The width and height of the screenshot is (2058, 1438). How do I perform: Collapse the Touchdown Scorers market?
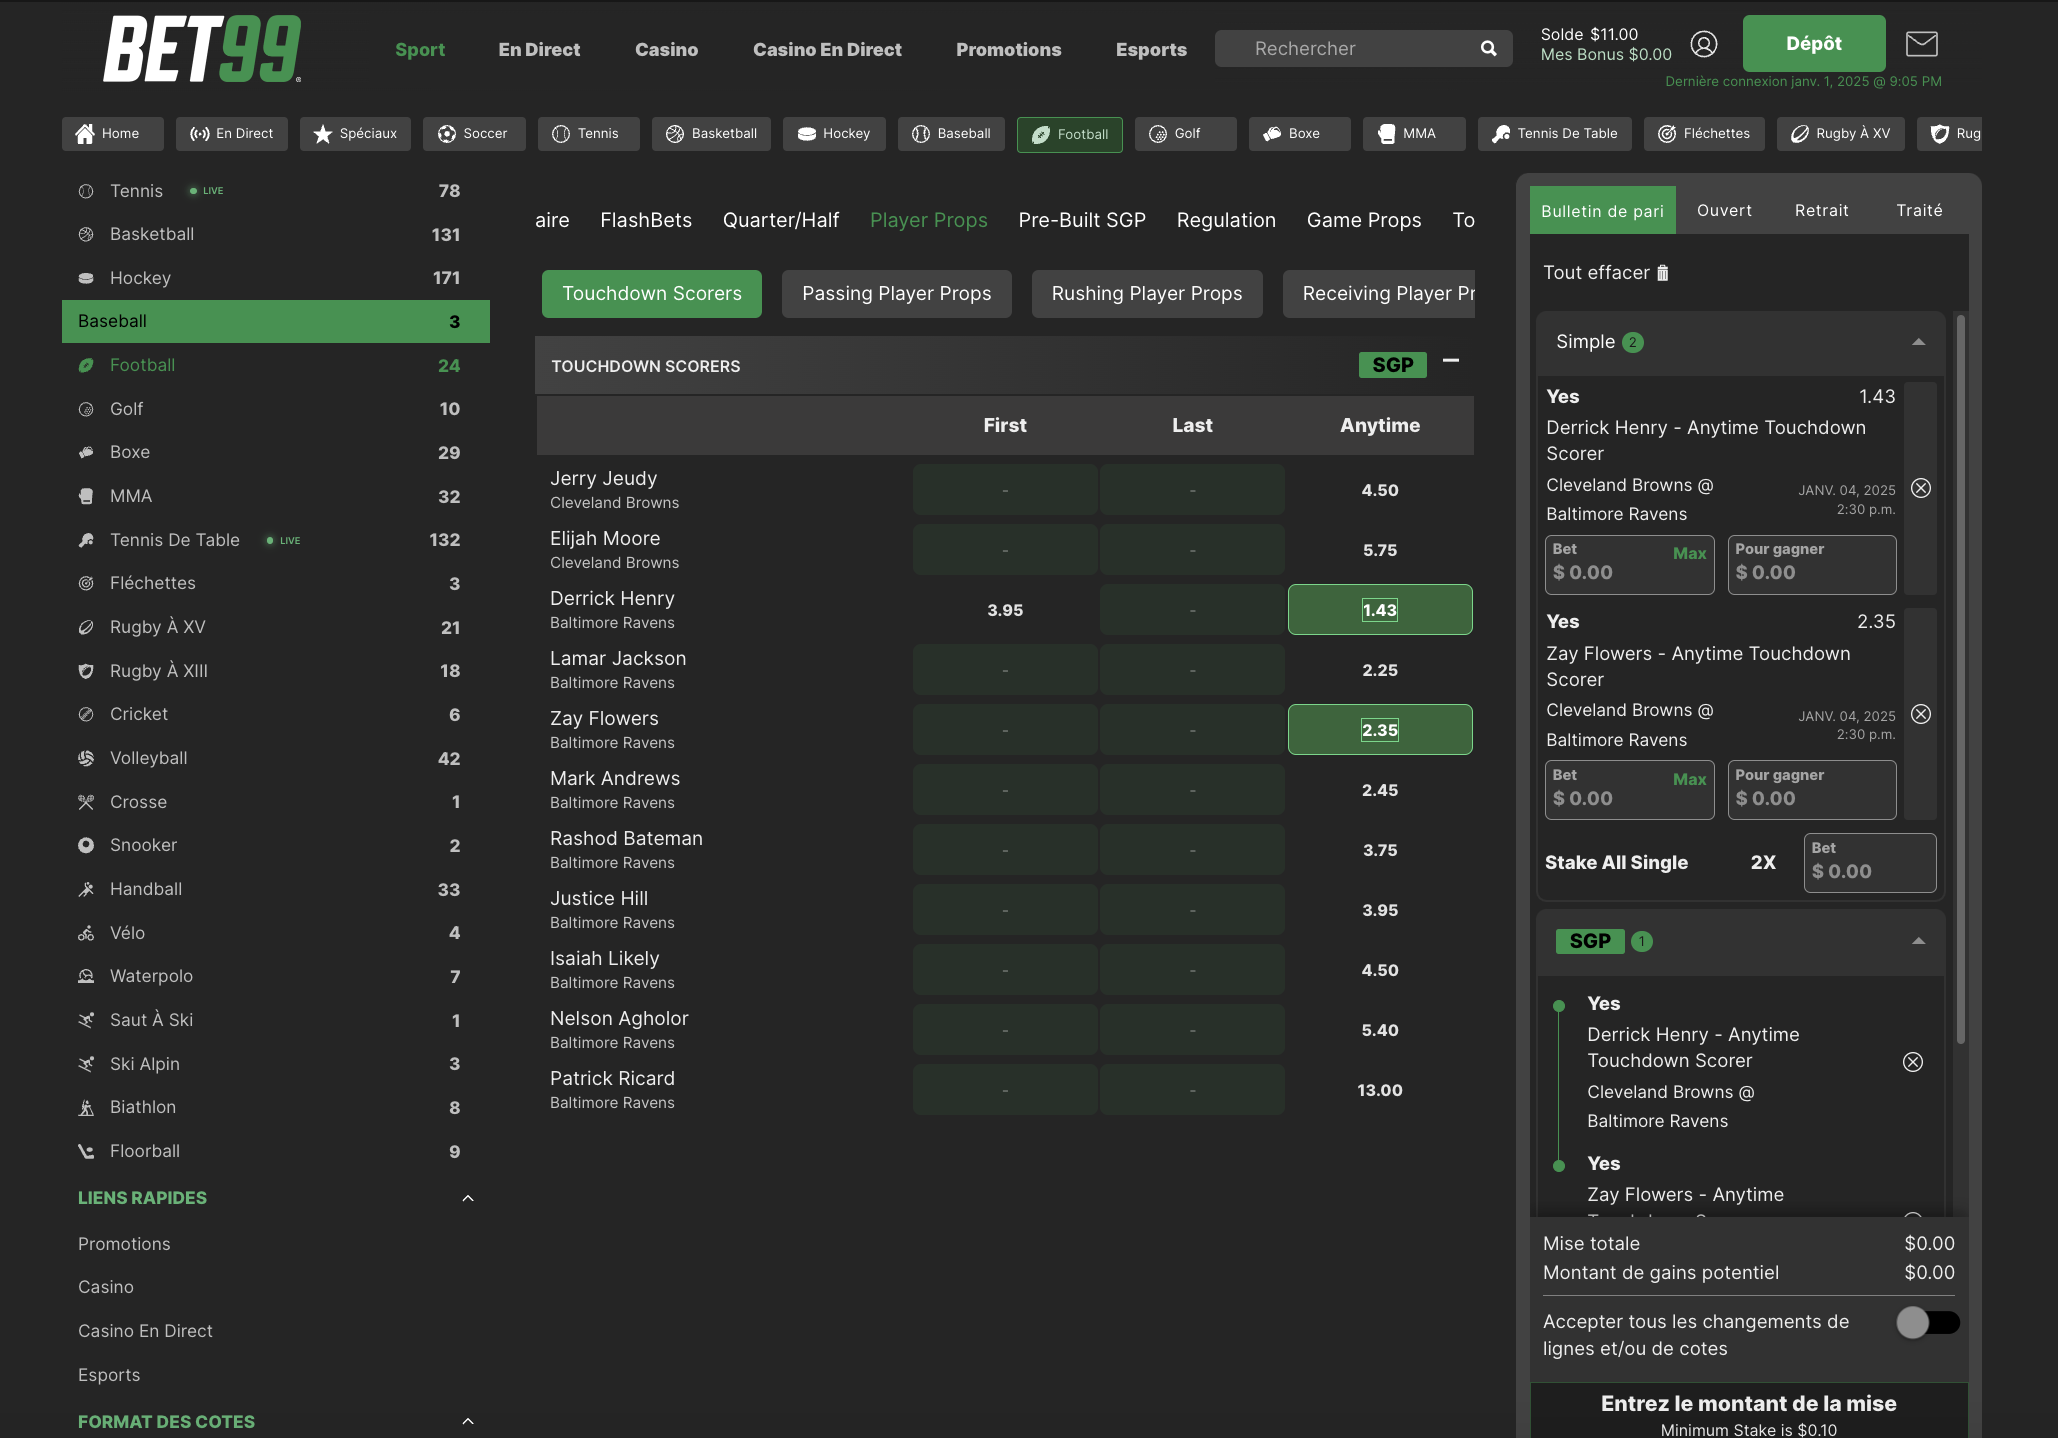click(x=1451, y=361)
